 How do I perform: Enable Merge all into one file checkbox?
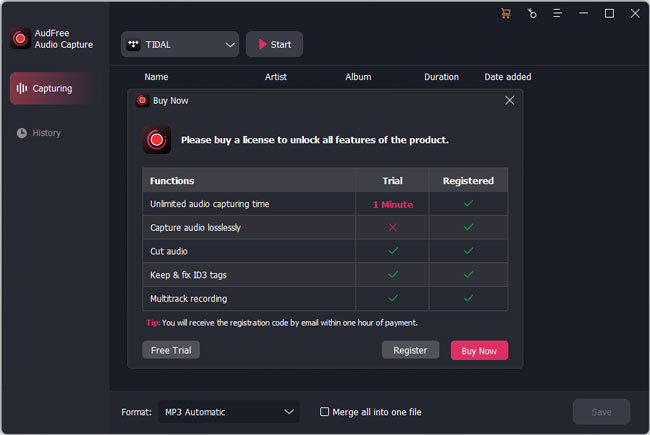[324, 411]
